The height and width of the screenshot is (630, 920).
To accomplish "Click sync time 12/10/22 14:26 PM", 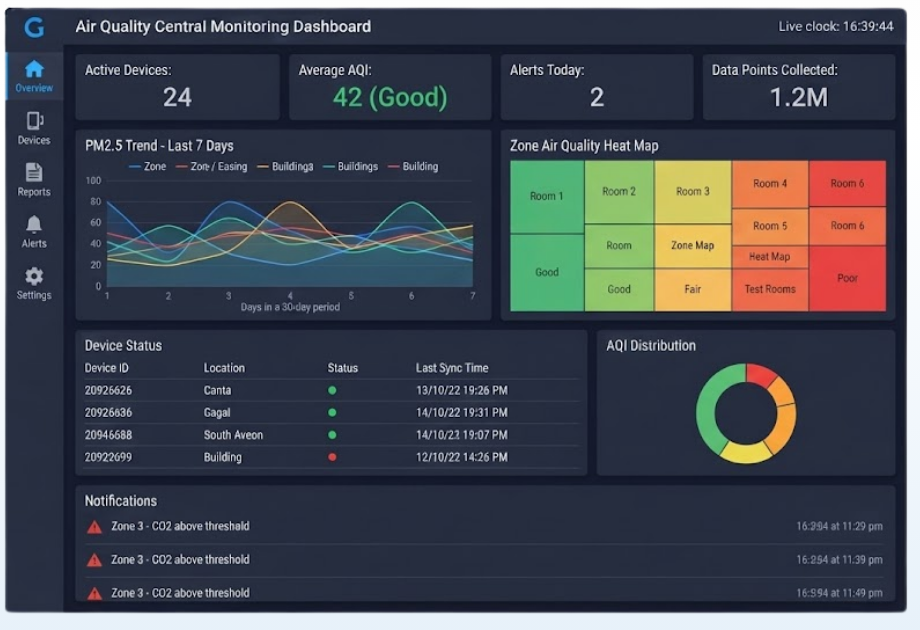I will pos(462,458).
